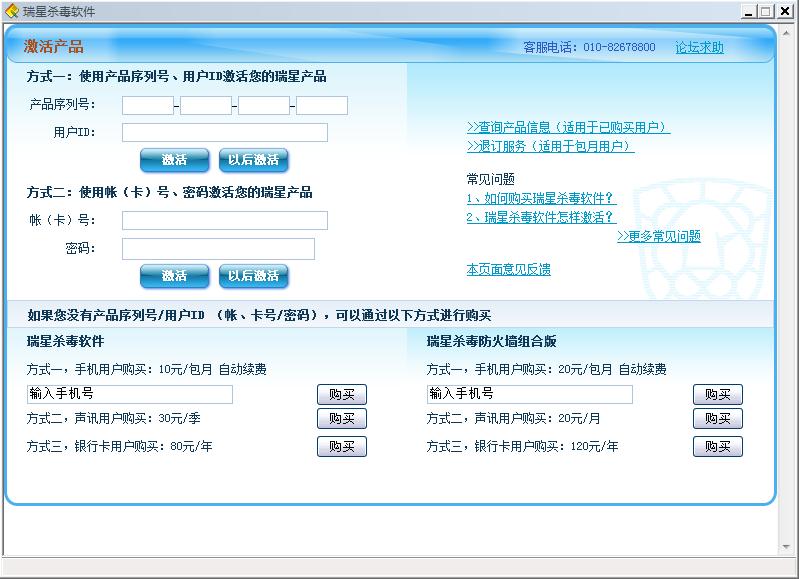Click text 方式三，银行卡用户购买：80元/年
Screen dimensions: 799x579
119,446
